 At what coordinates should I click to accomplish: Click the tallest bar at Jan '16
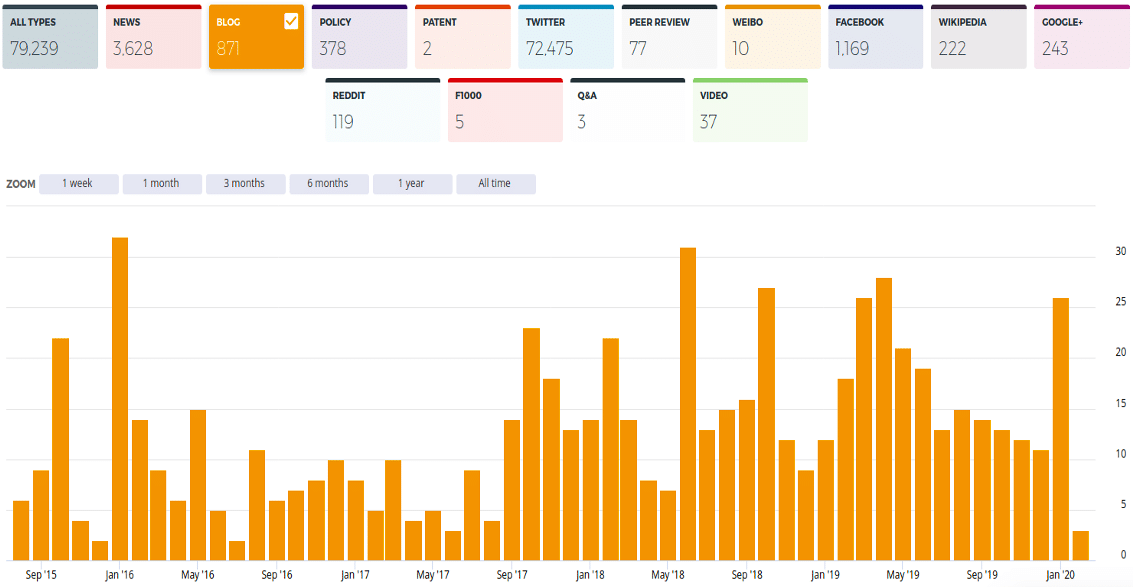click(120, 400)
